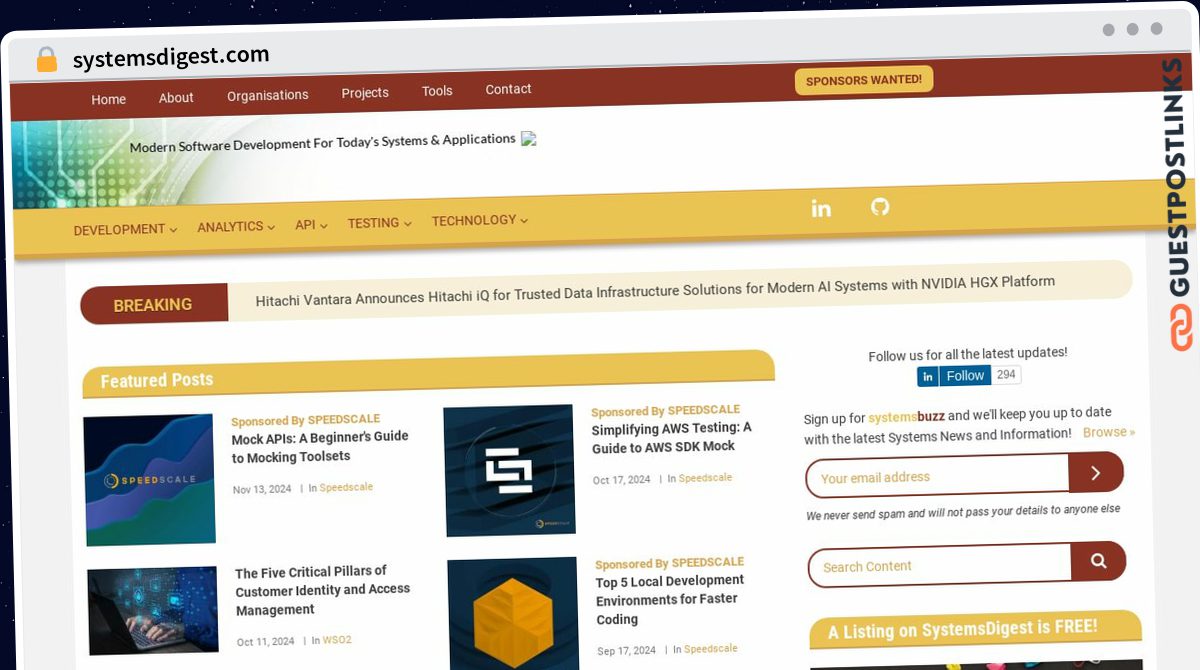Image resolution: width=1200 pixels, height=670 pixels.
Task: Open the AWS SDK Mock post thumbnail
Action: point(510,470)
